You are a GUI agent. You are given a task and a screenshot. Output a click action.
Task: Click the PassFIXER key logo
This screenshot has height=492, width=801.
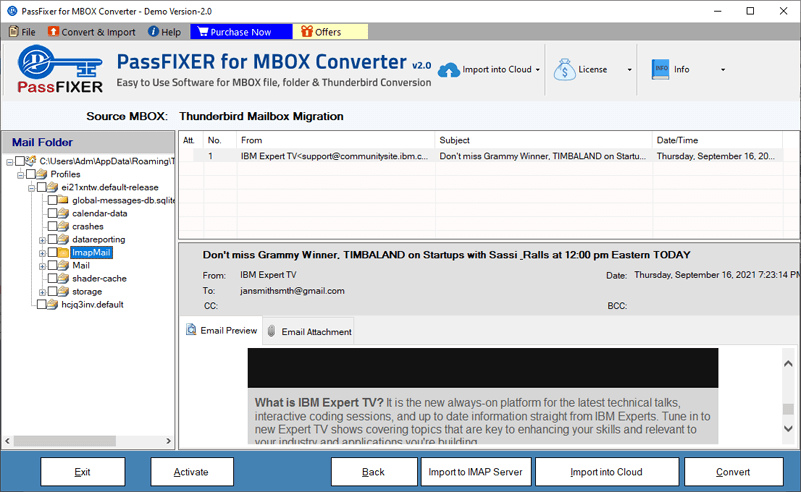coord(60,69)
